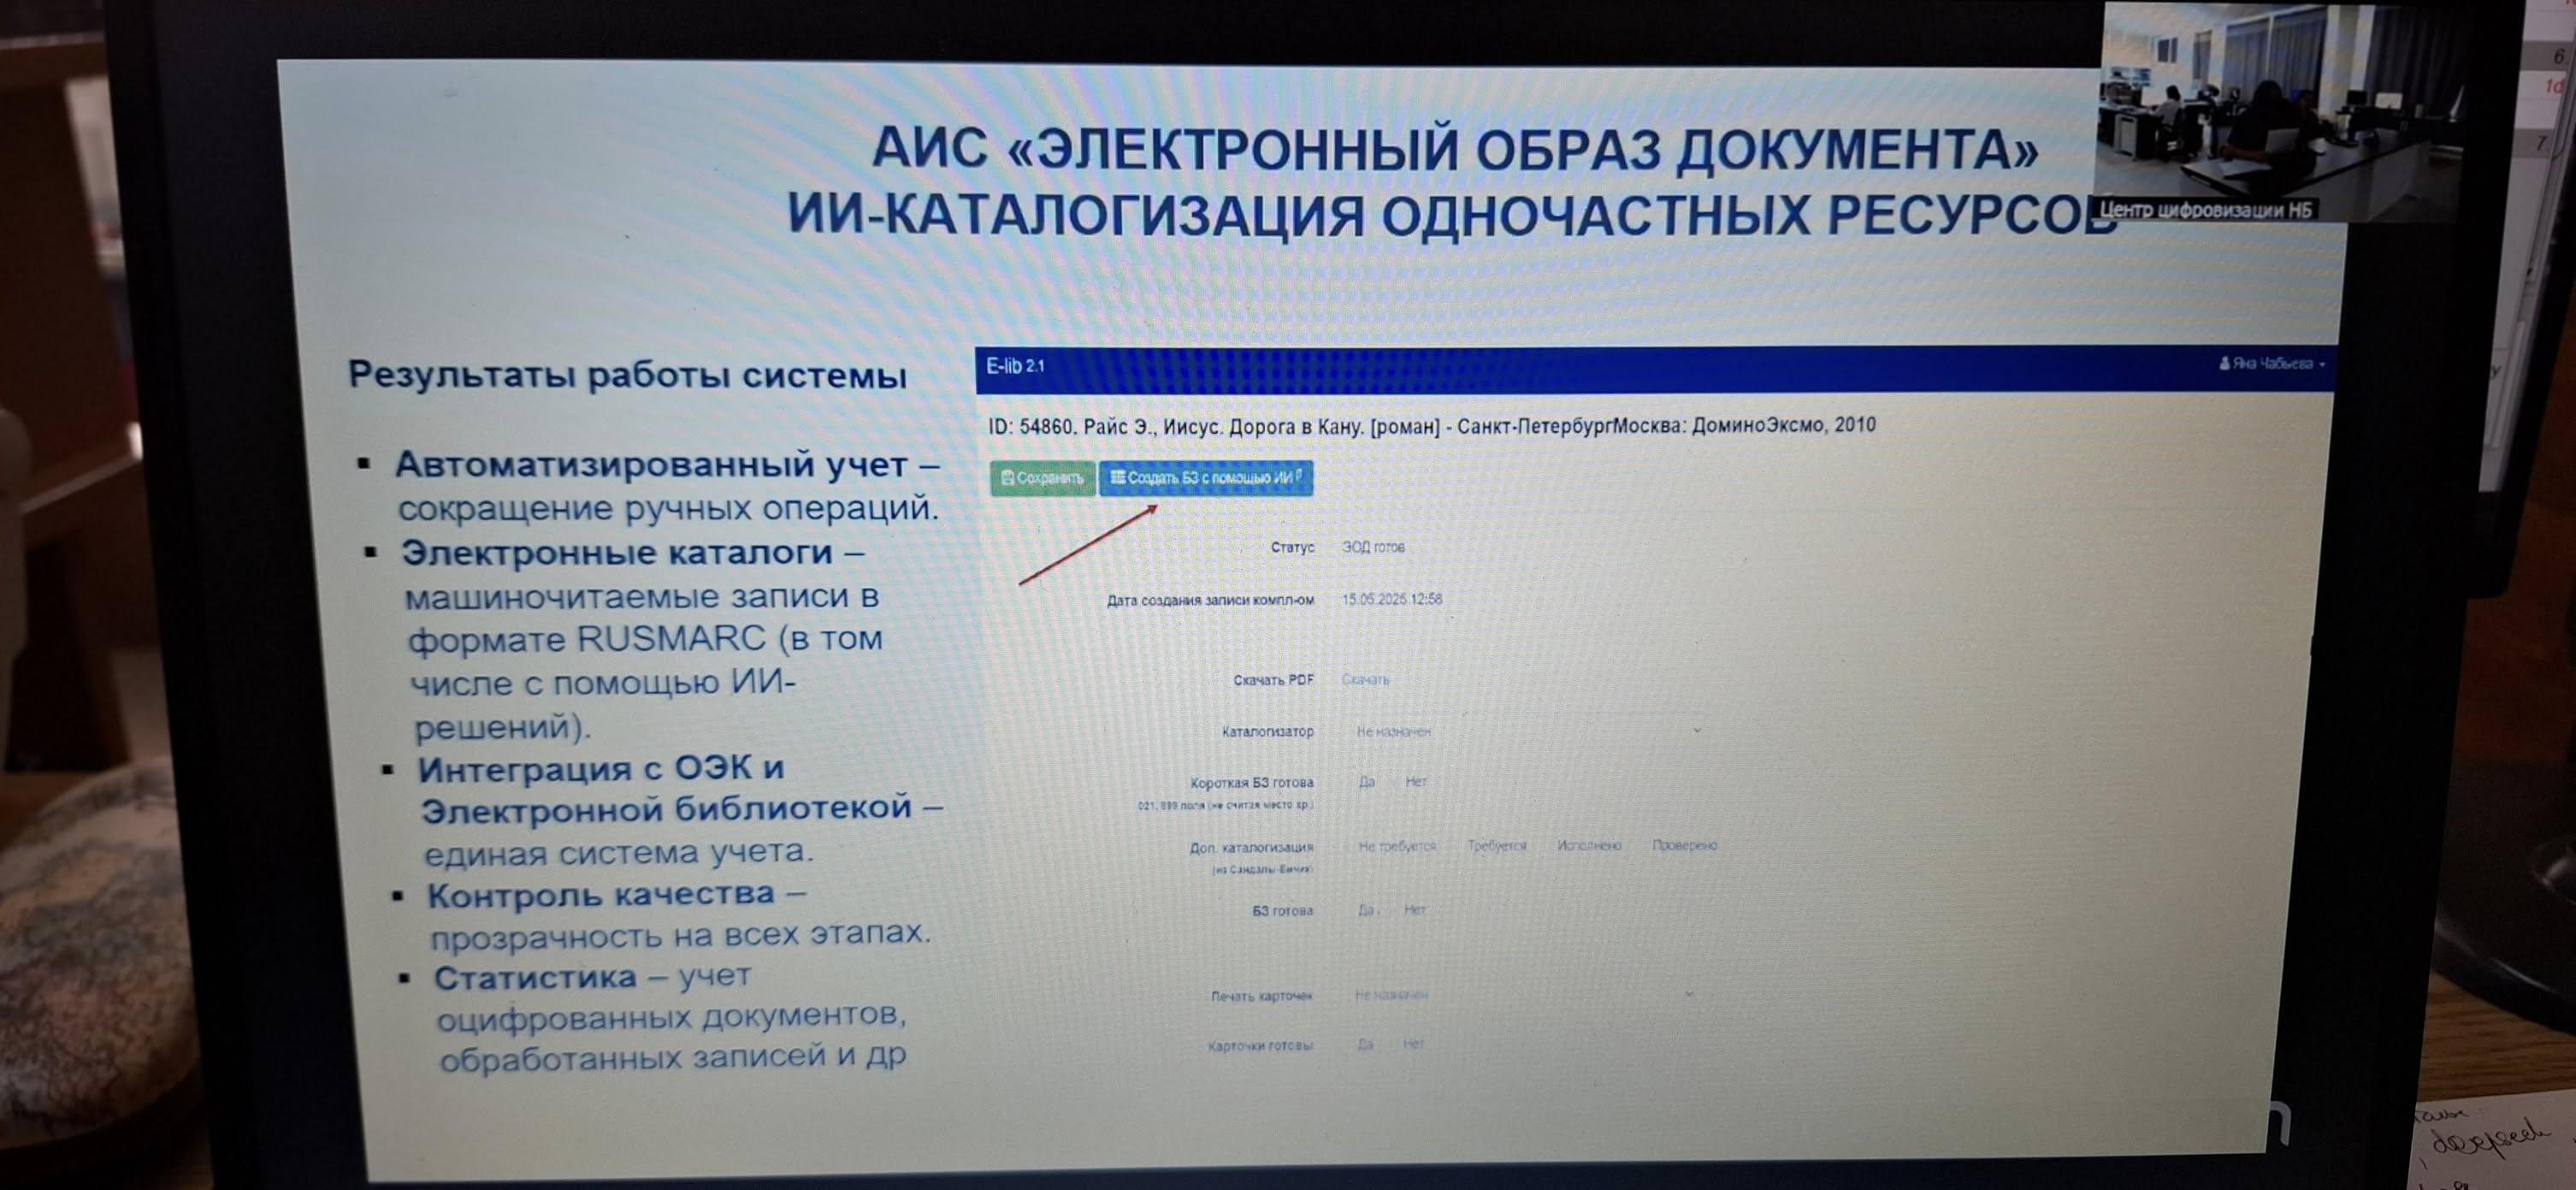2576x1190 pixels.
Task: Select Проверено for Доп. каталогизация
Action: 1684,845
